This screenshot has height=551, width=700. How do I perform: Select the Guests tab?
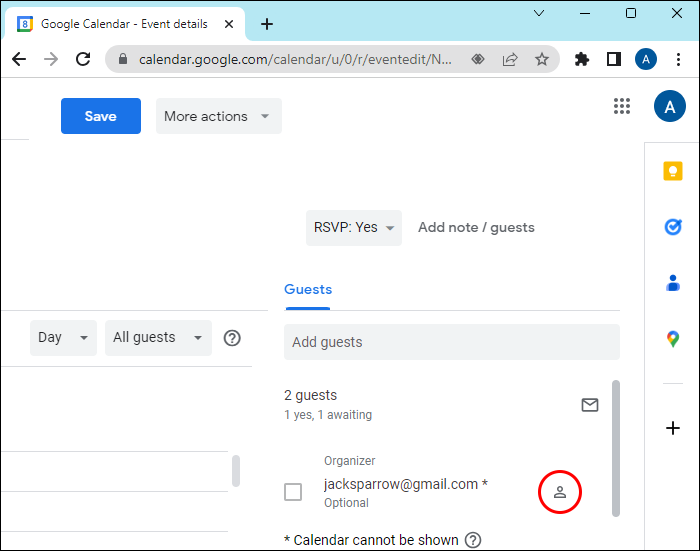point(308,289)
